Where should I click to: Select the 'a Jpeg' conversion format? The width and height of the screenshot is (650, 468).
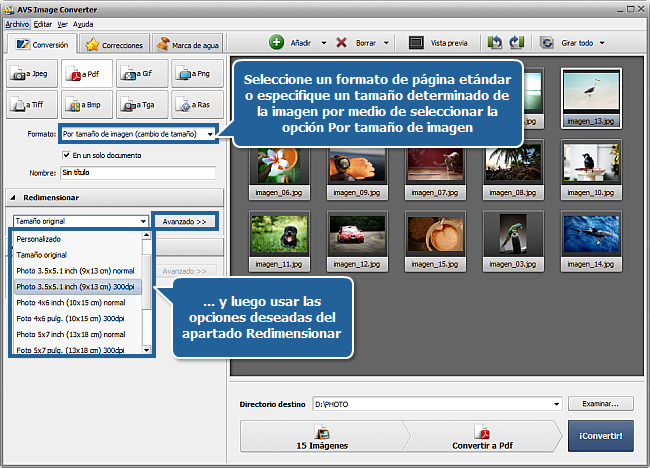pos(32,74)
